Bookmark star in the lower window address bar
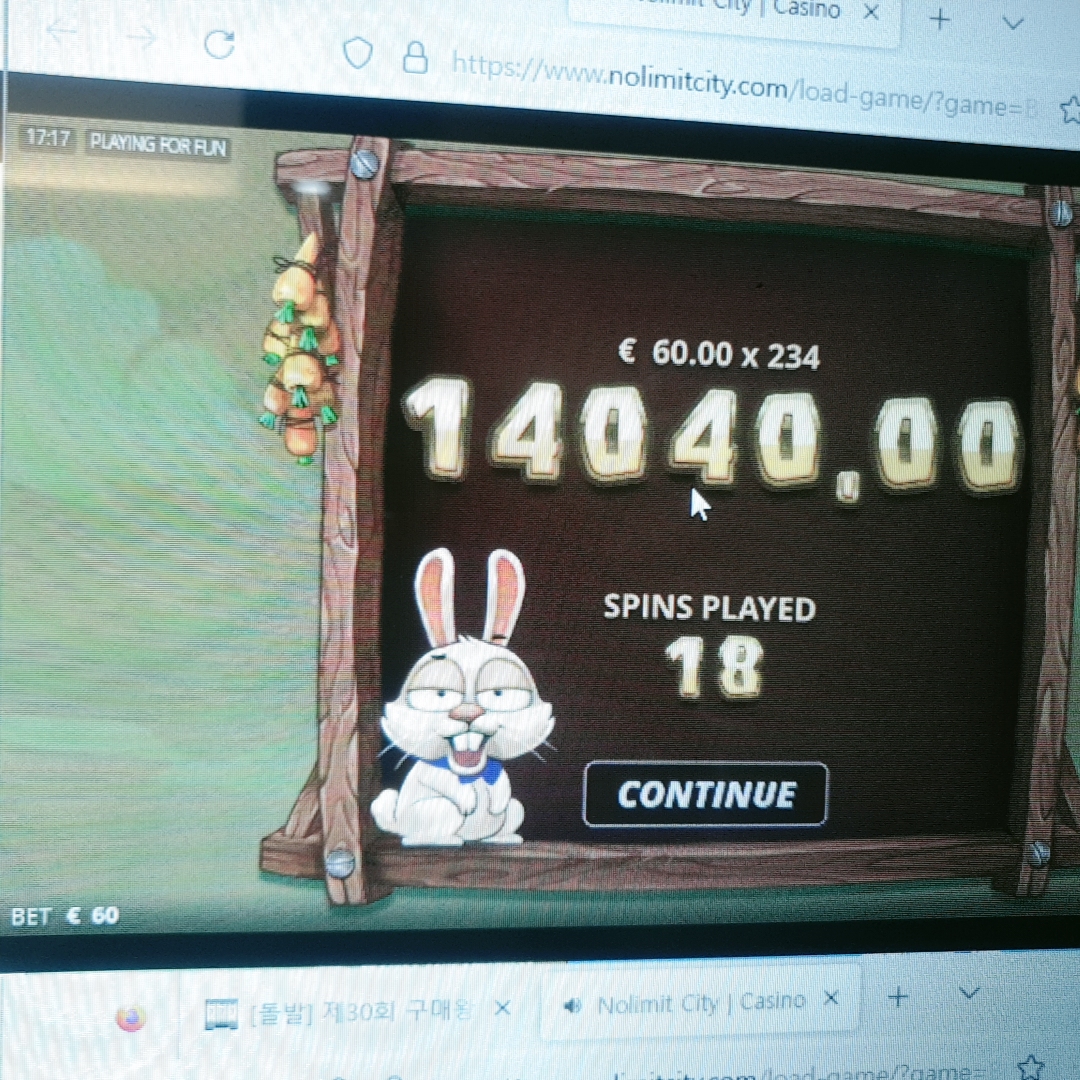This screenshot has height=1080, width=1080. pyautogui.click(x=1030, y=1066)
